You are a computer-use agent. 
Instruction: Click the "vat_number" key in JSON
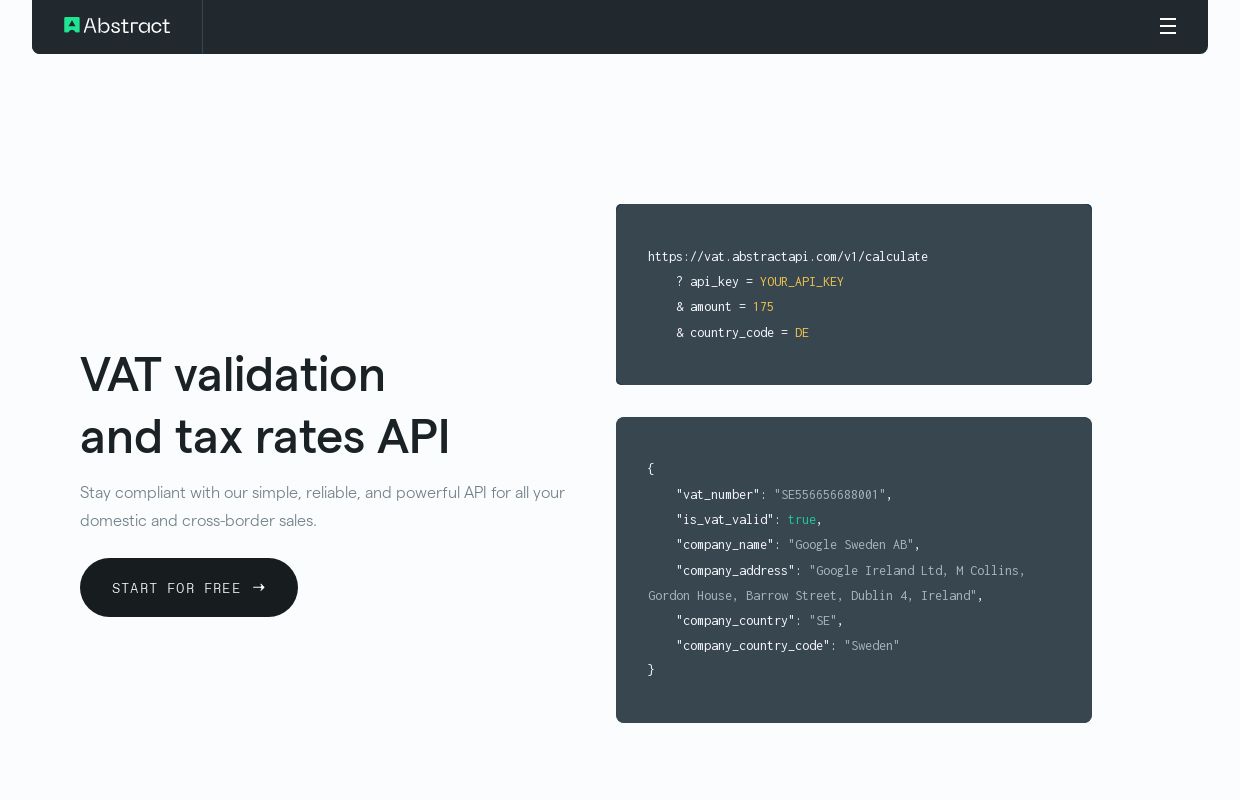coord(718,495)
